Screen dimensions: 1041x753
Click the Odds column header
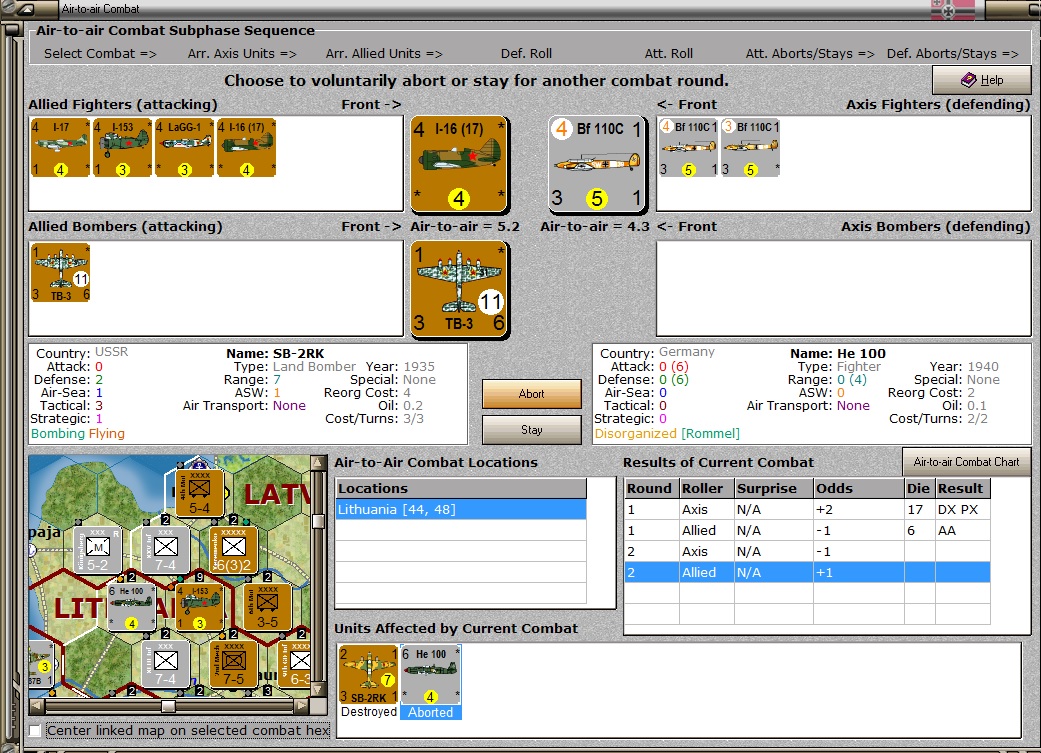click(860, 489)
